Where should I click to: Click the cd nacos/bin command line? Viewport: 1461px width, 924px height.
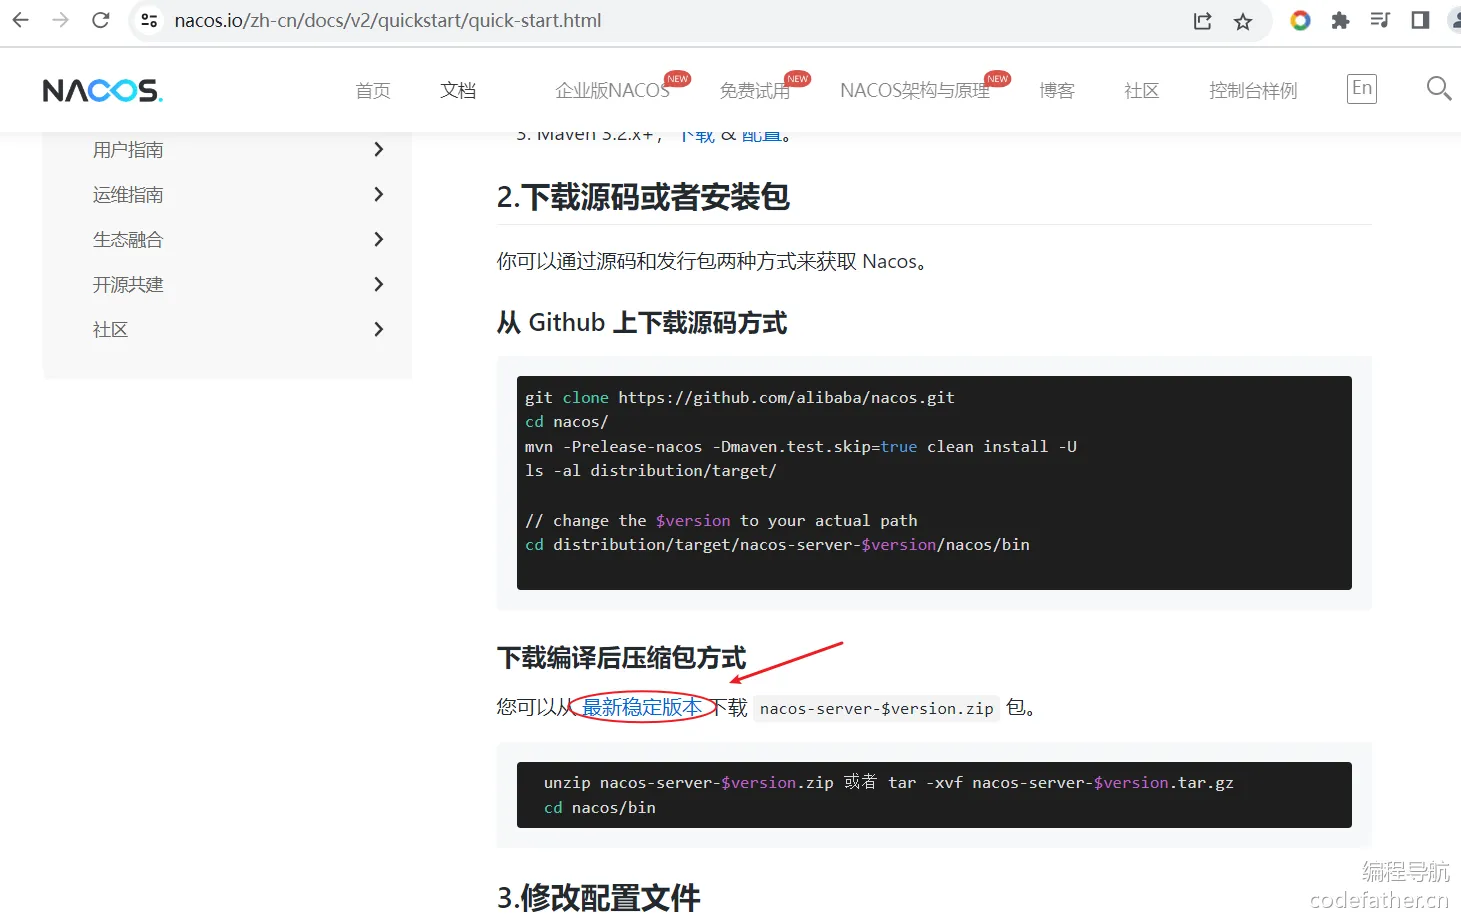[x=600, y=808]
